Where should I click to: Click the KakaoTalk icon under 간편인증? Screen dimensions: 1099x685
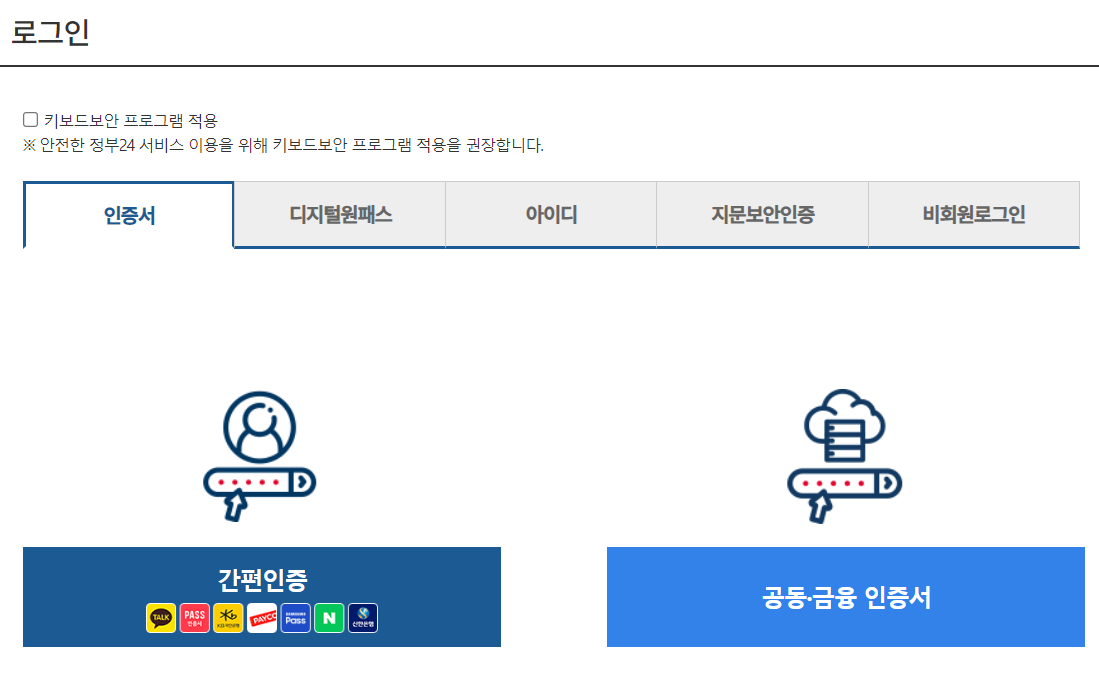161,618
